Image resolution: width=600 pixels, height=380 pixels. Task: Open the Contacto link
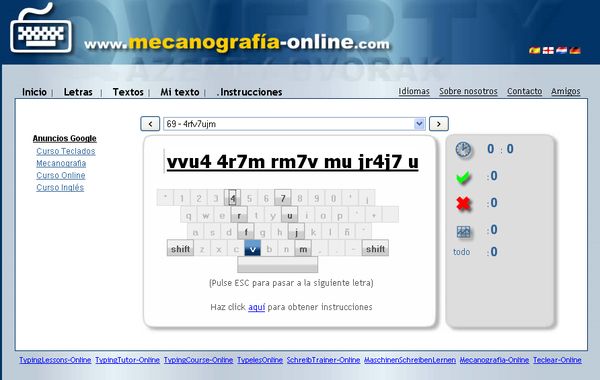click(x=525, y=91)
